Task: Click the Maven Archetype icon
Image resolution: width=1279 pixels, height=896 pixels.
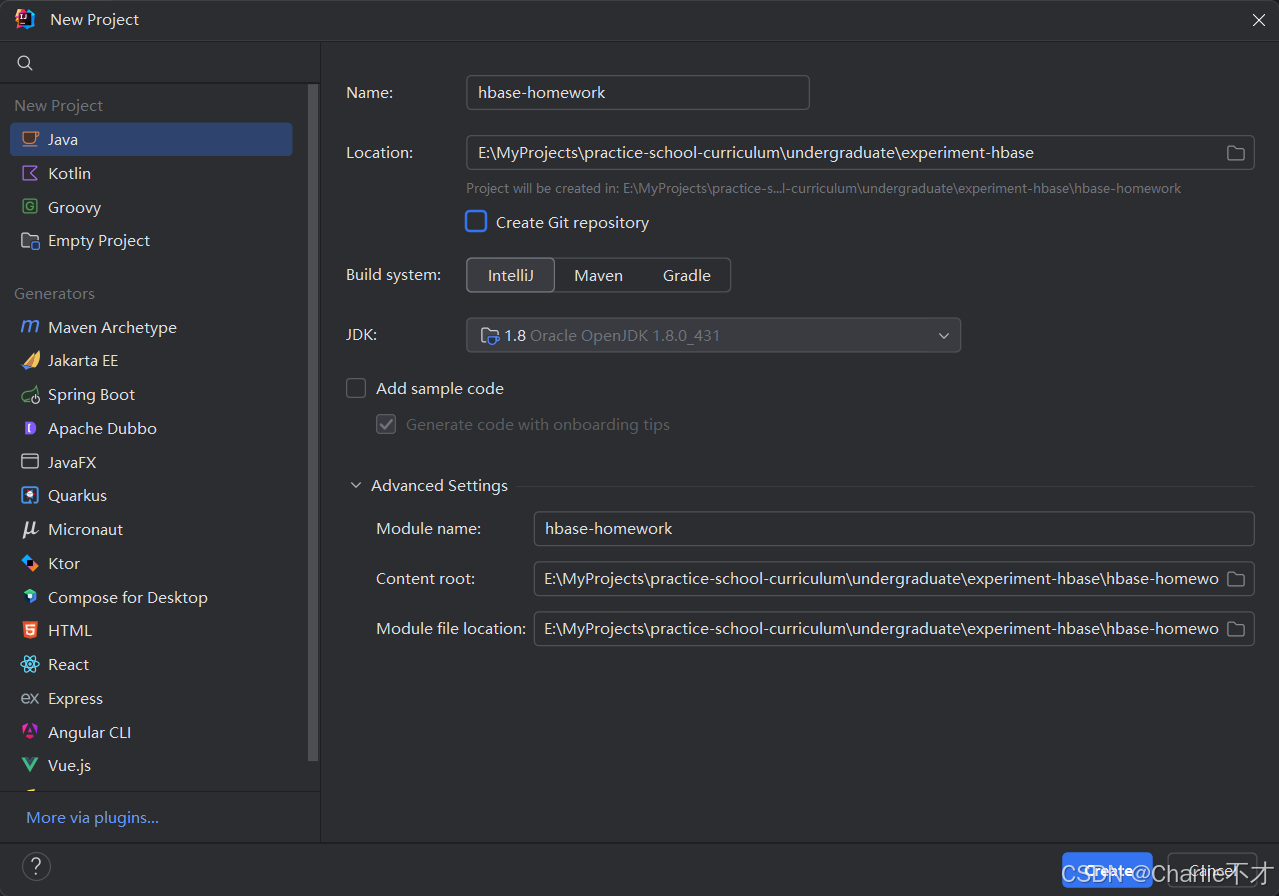Action: (x=30, y=327)
